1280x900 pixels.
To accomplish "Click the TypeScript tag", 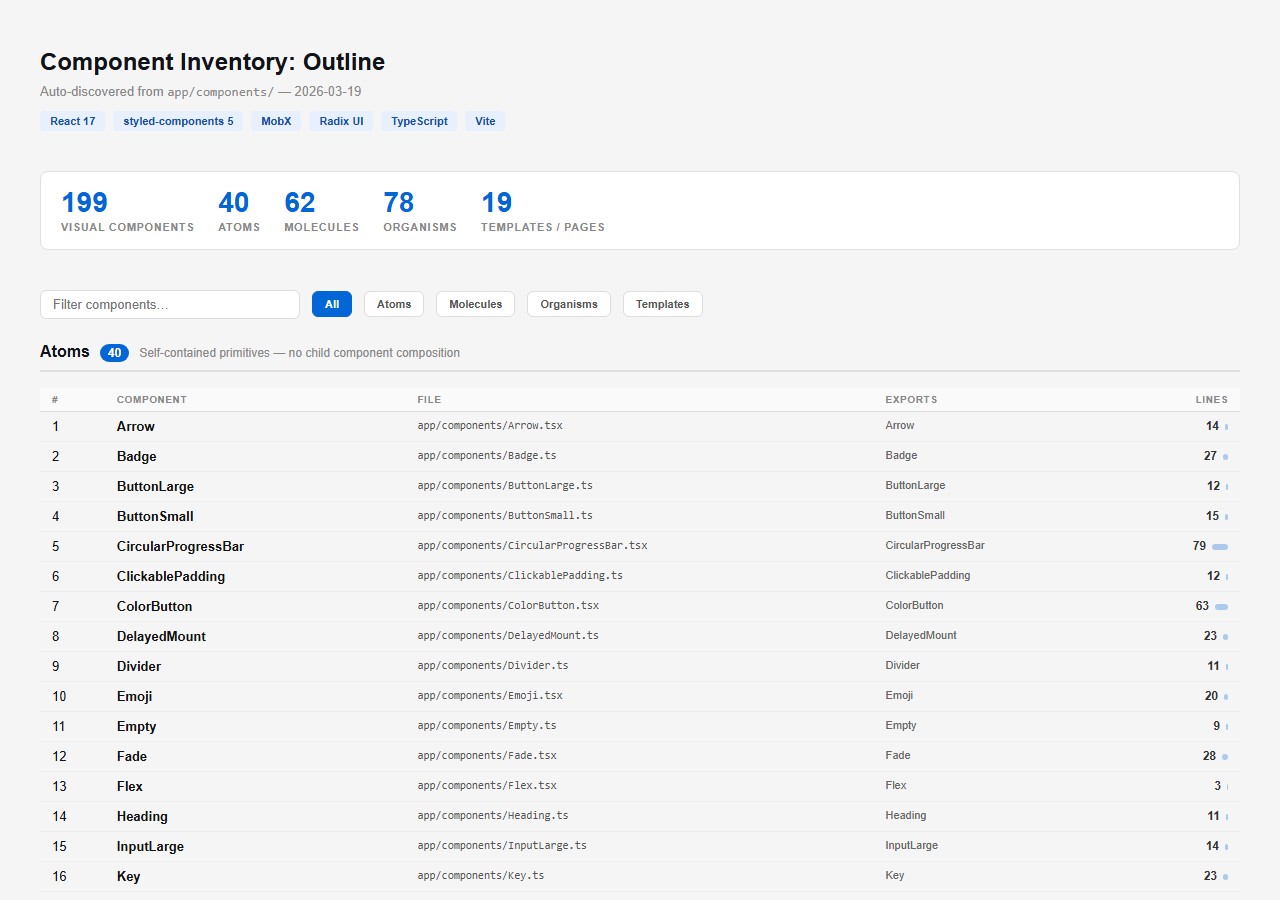I will pos(419,121).
